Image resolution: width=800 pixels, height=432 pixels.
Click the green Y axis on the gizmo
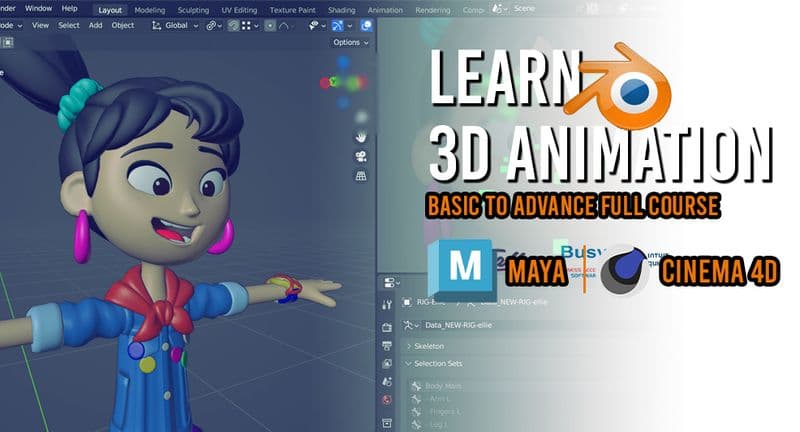click(333, 82)
